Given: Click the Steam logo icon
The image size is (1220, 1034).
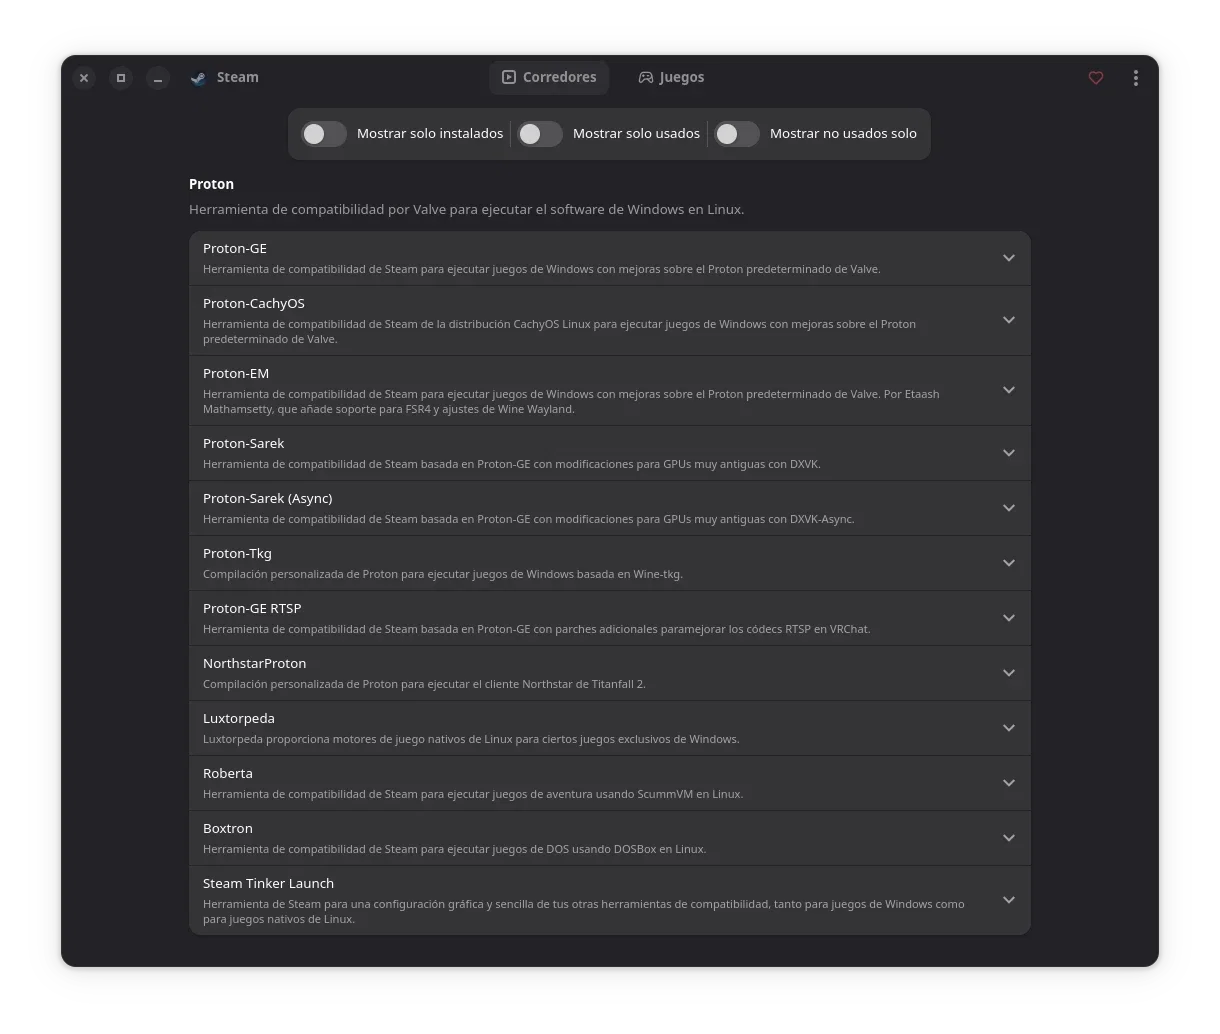Looking at the screenshot, I should [198, 78].
